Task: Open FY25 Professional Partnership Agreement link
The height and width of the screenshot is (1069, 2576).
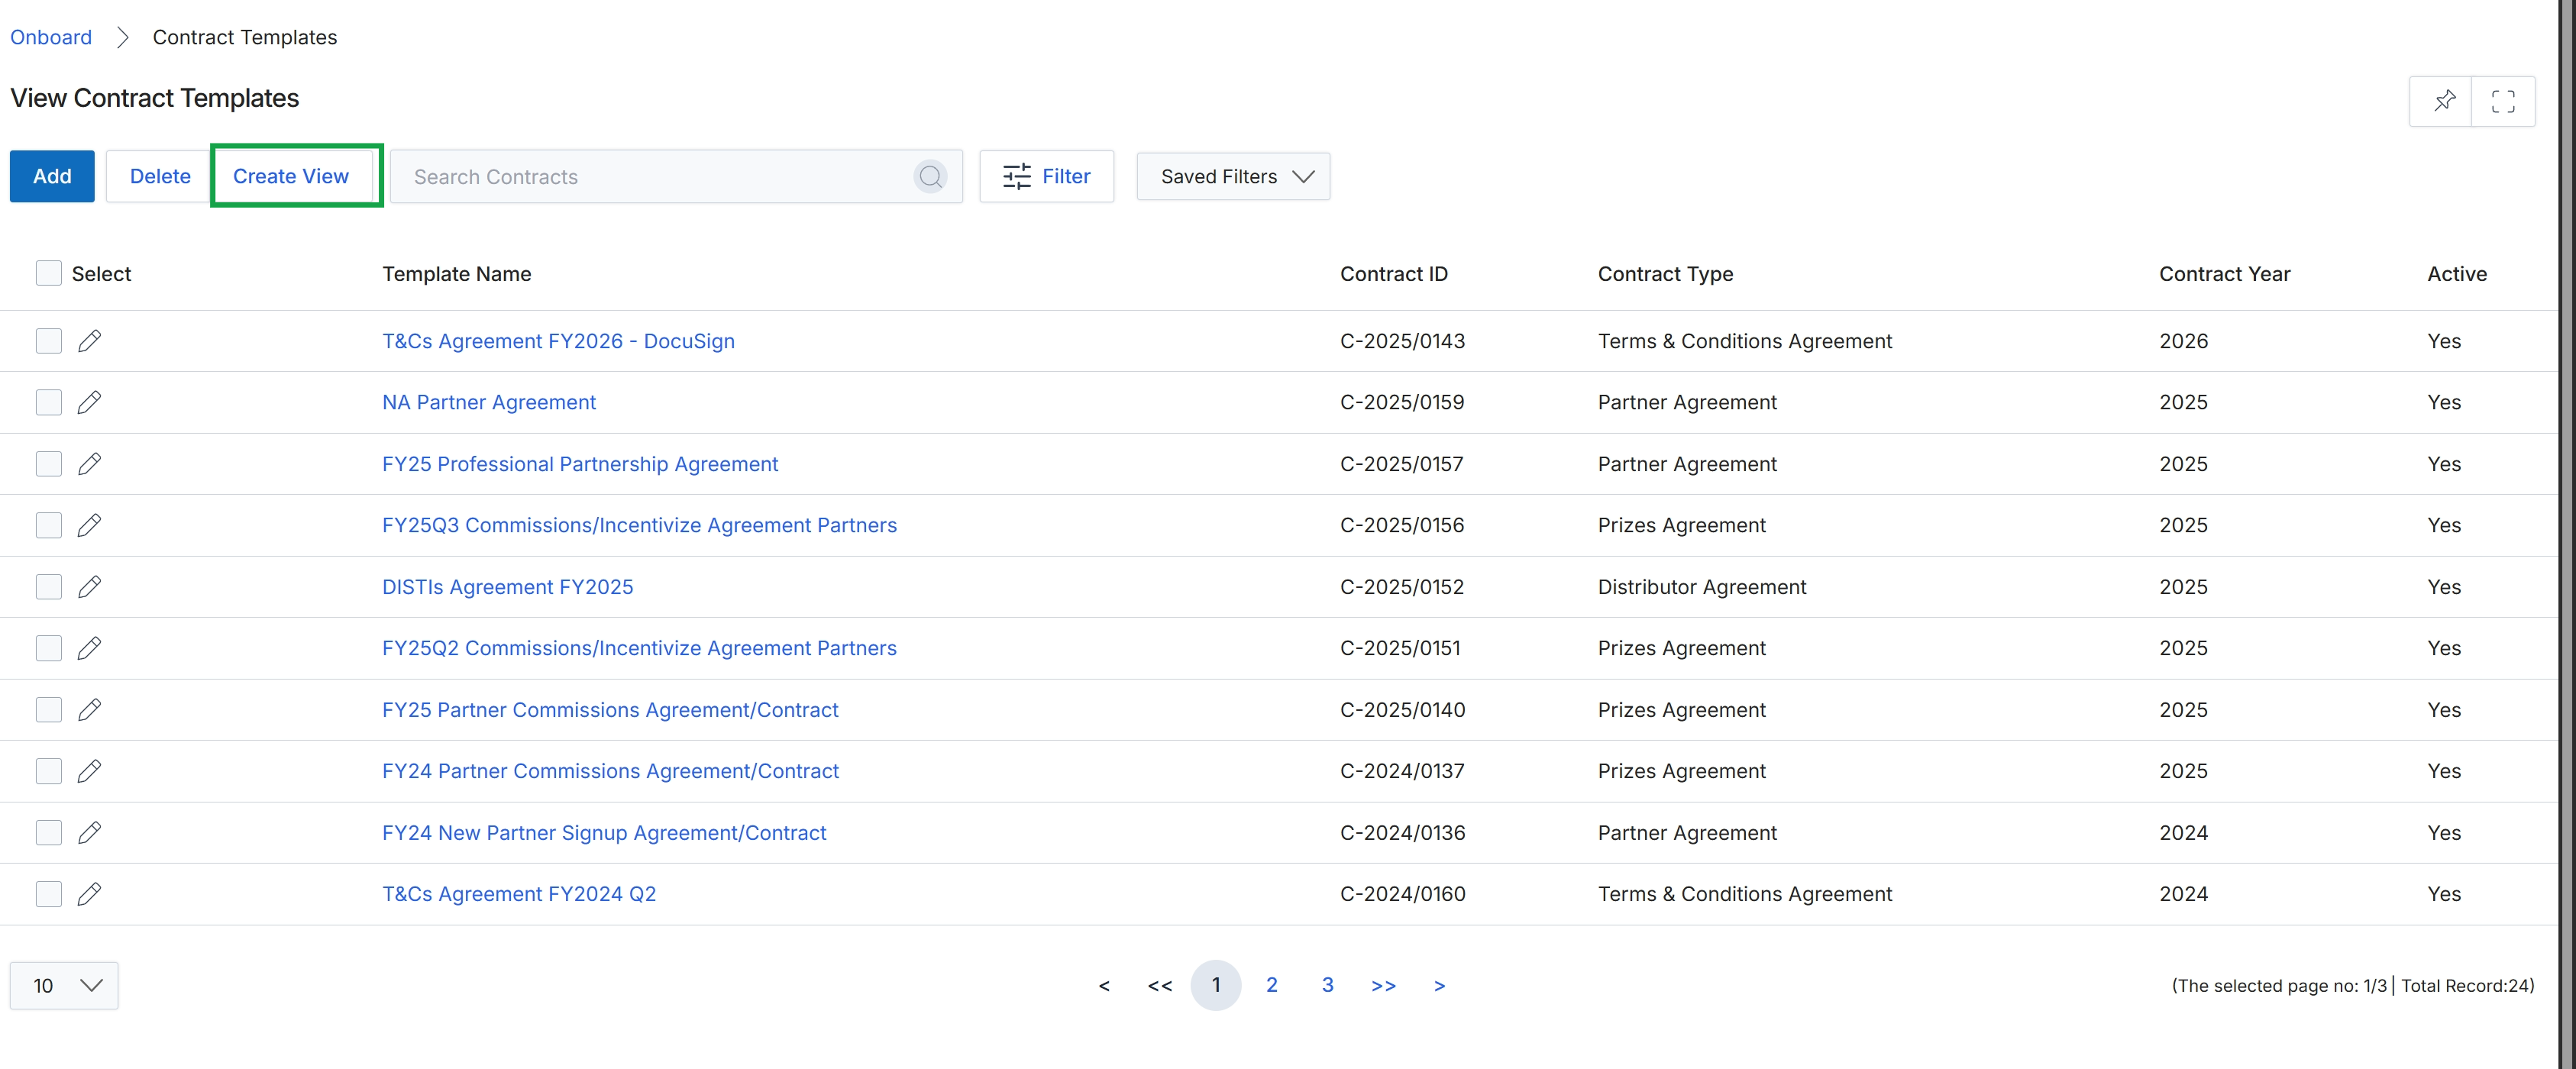Action: click(x=580, y=464)
